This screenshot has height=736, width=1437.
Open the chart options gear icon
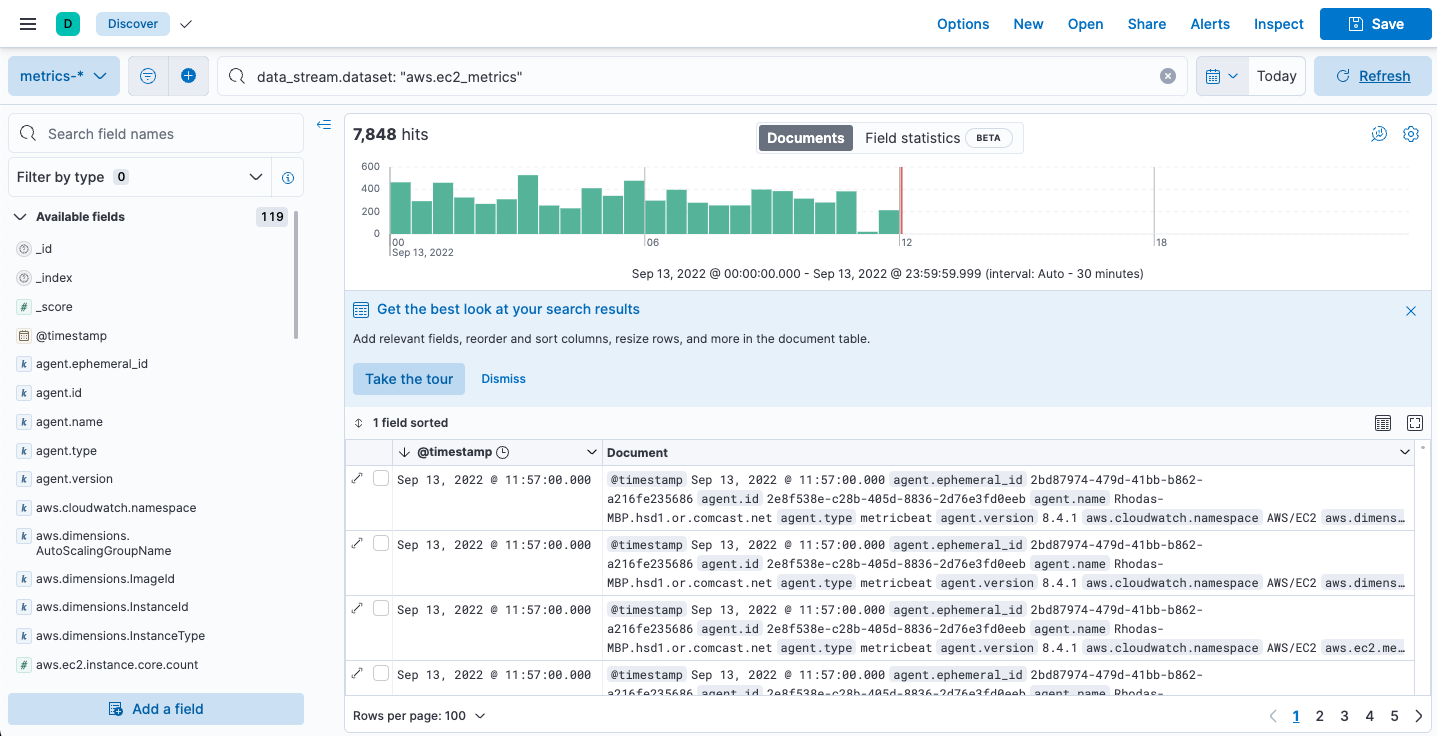pyautogui.click(x=1411, y=133)
